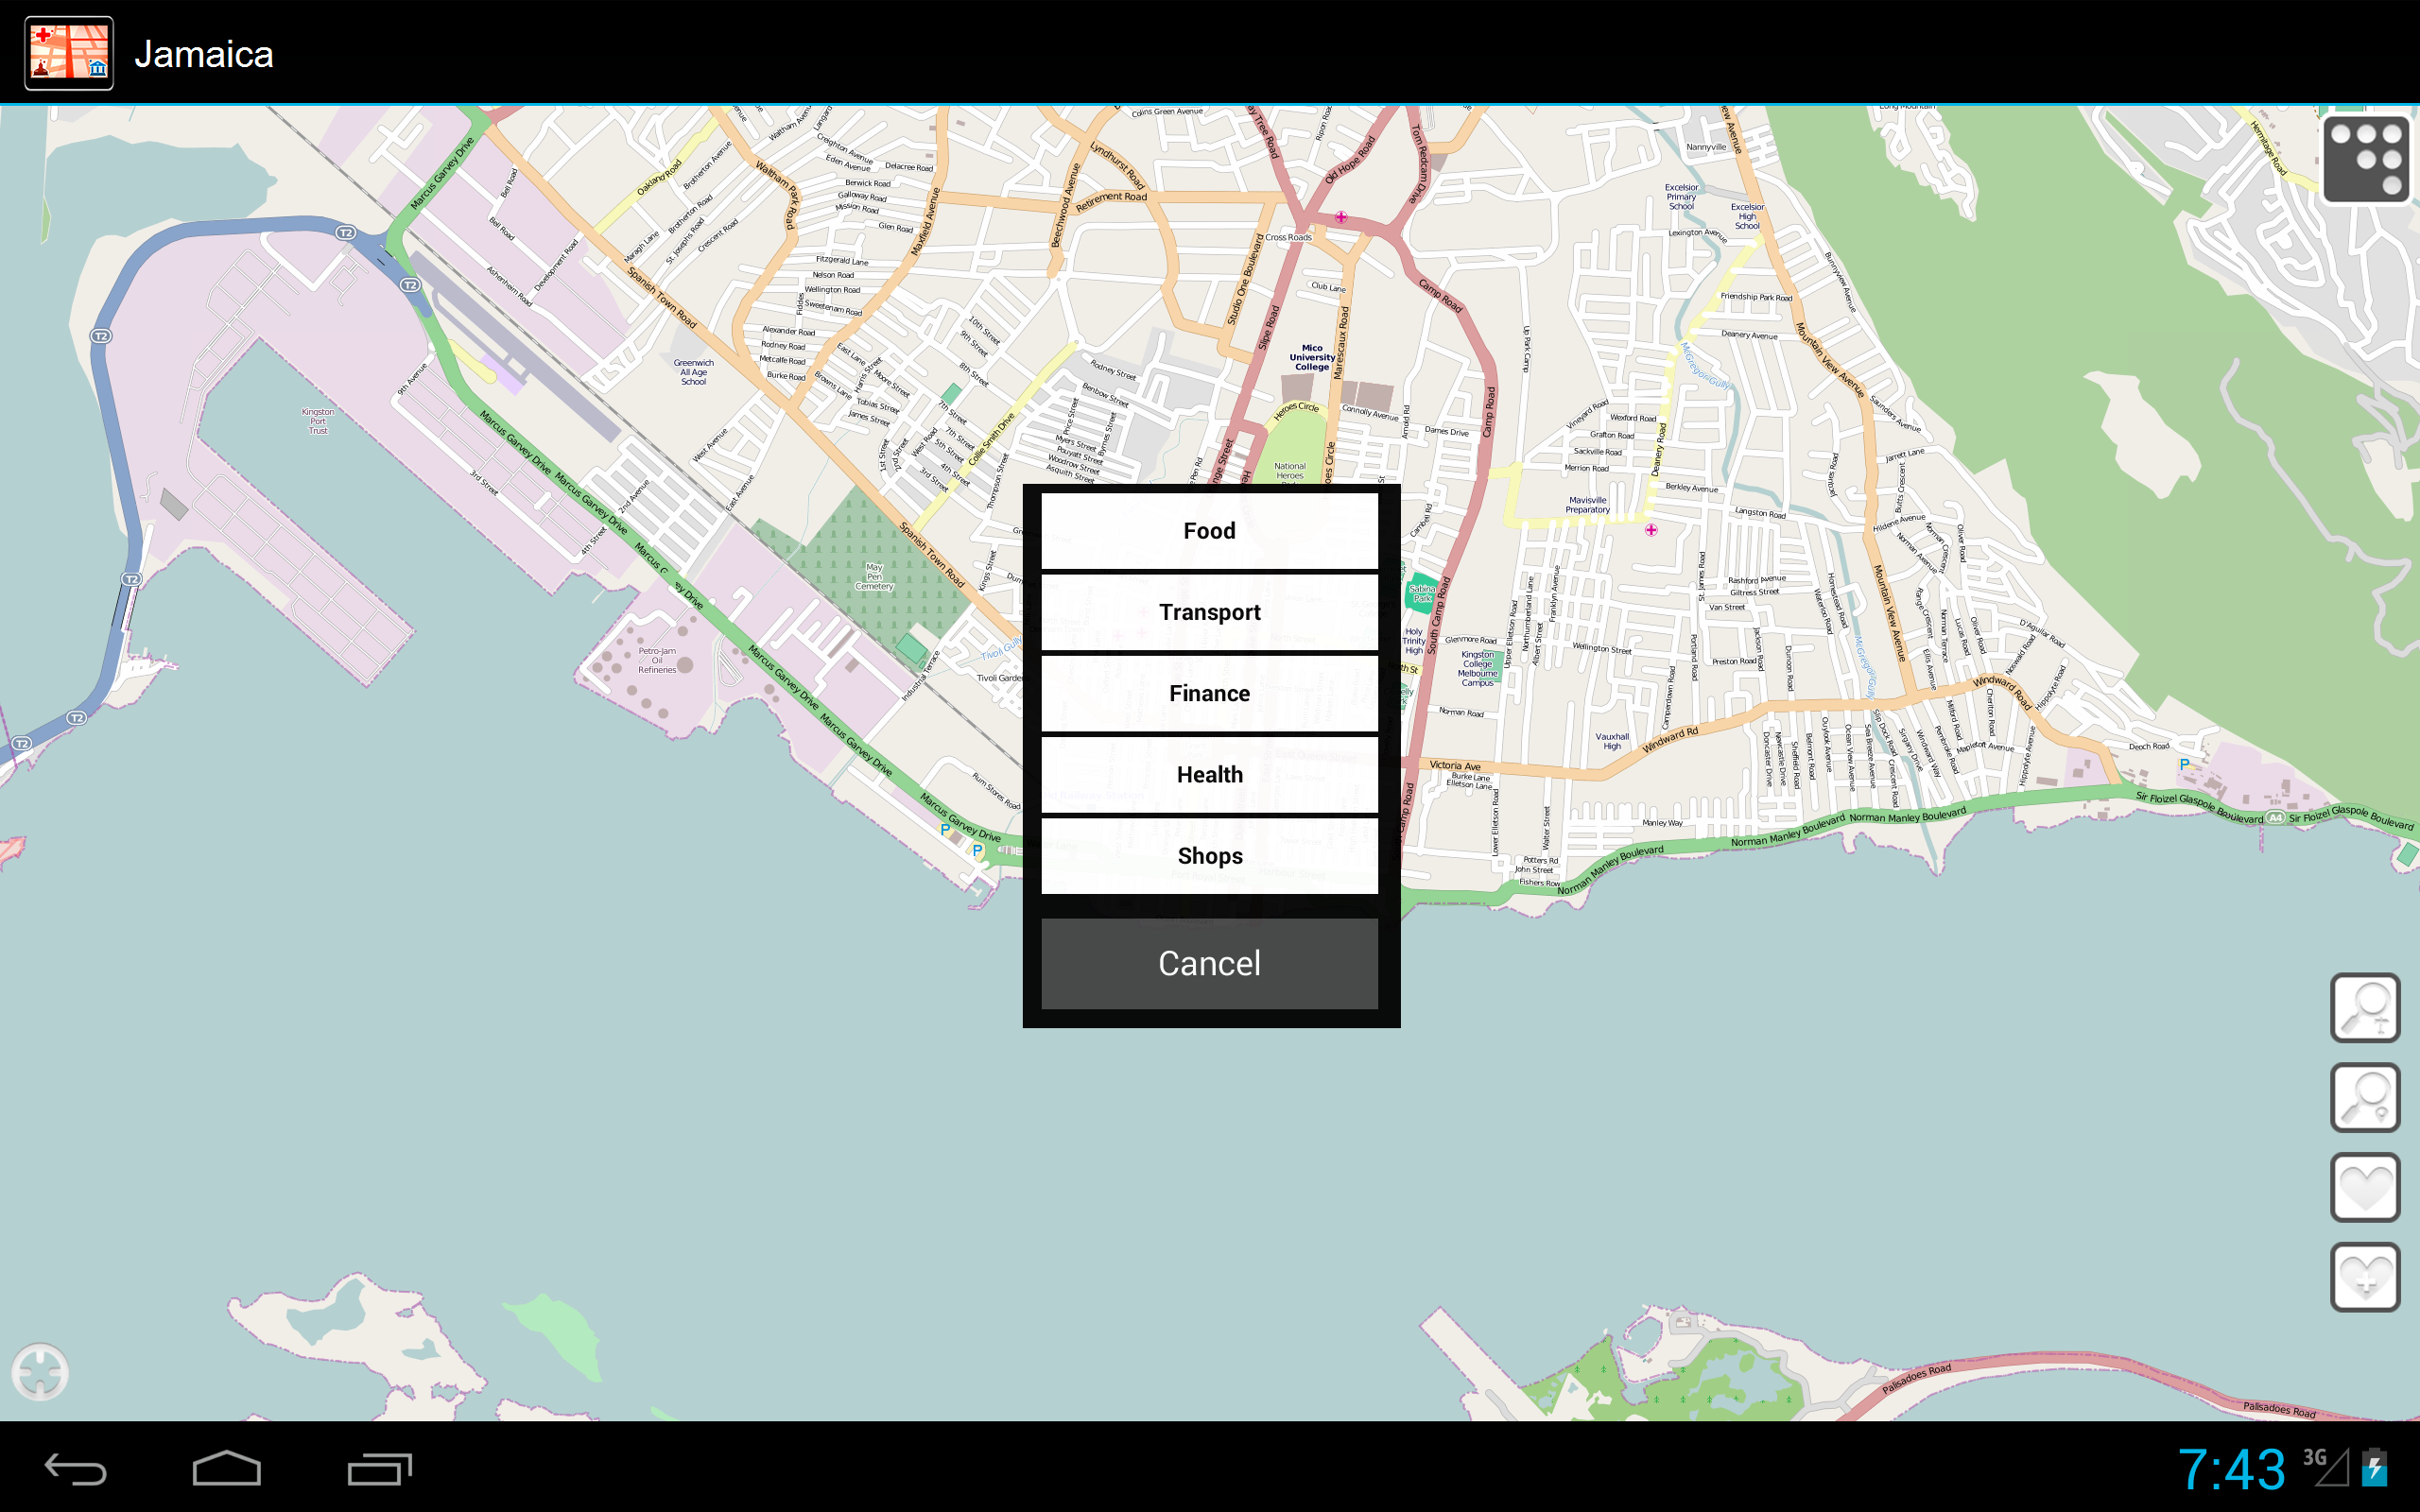
Task: Tap the clock showing 7:43
Action: click(2231, 1469)
